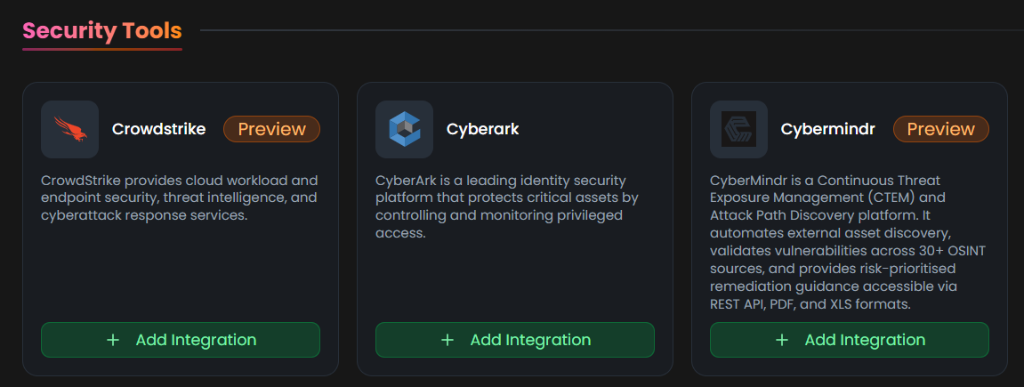Add the Cyberark integration
This screenshot has height=387, width=1024.
click(515, 340)
